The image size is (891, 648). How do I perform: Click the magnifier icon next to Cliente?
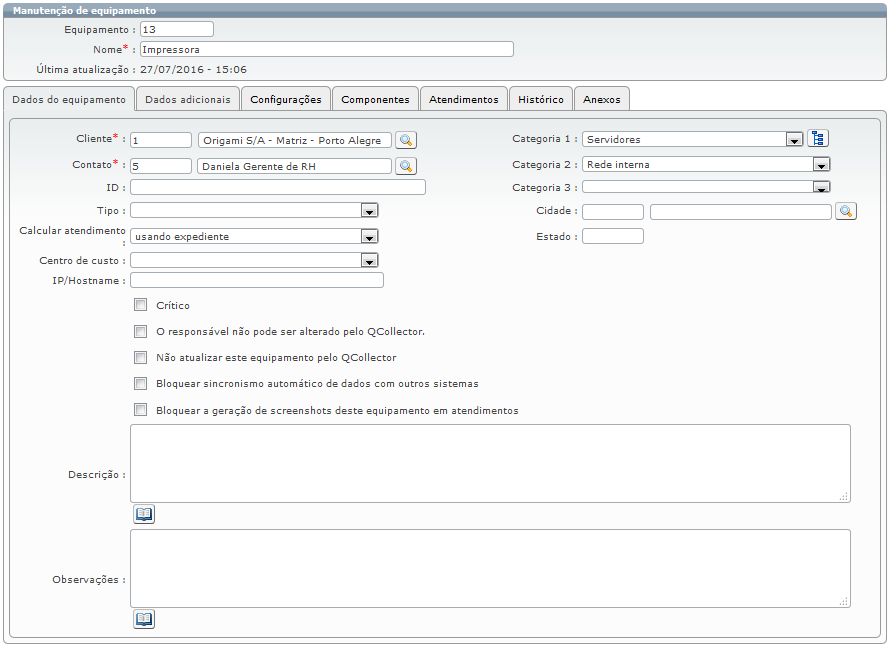[406, 140]
